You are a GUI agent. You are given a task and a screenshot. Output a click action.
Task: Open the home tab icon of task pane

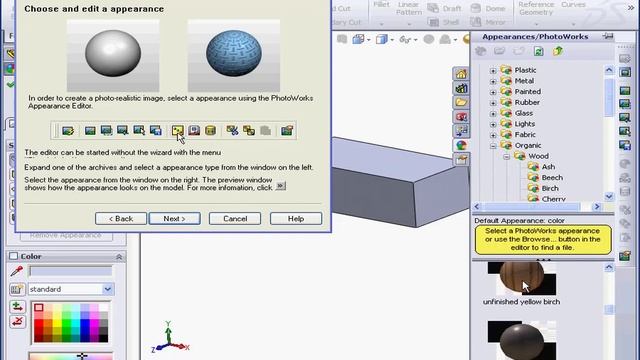click(461, 74)
